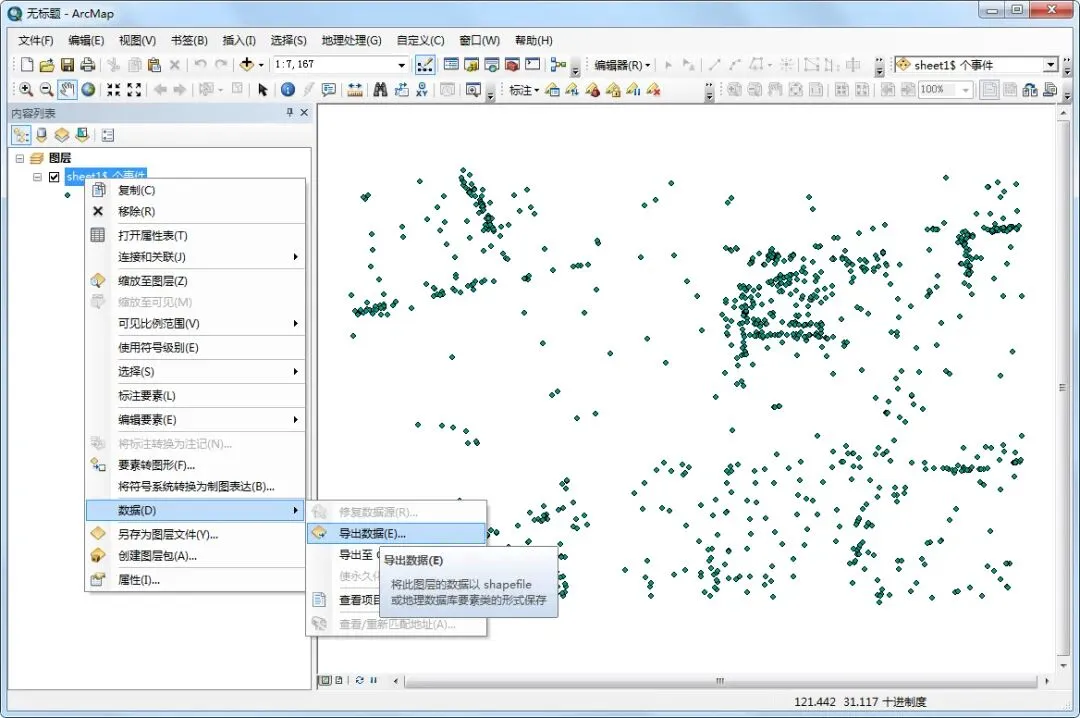Viewport: 1080px width, 718px height.
Task: Open the Catalog window icon
Action: tap(472, 65)
